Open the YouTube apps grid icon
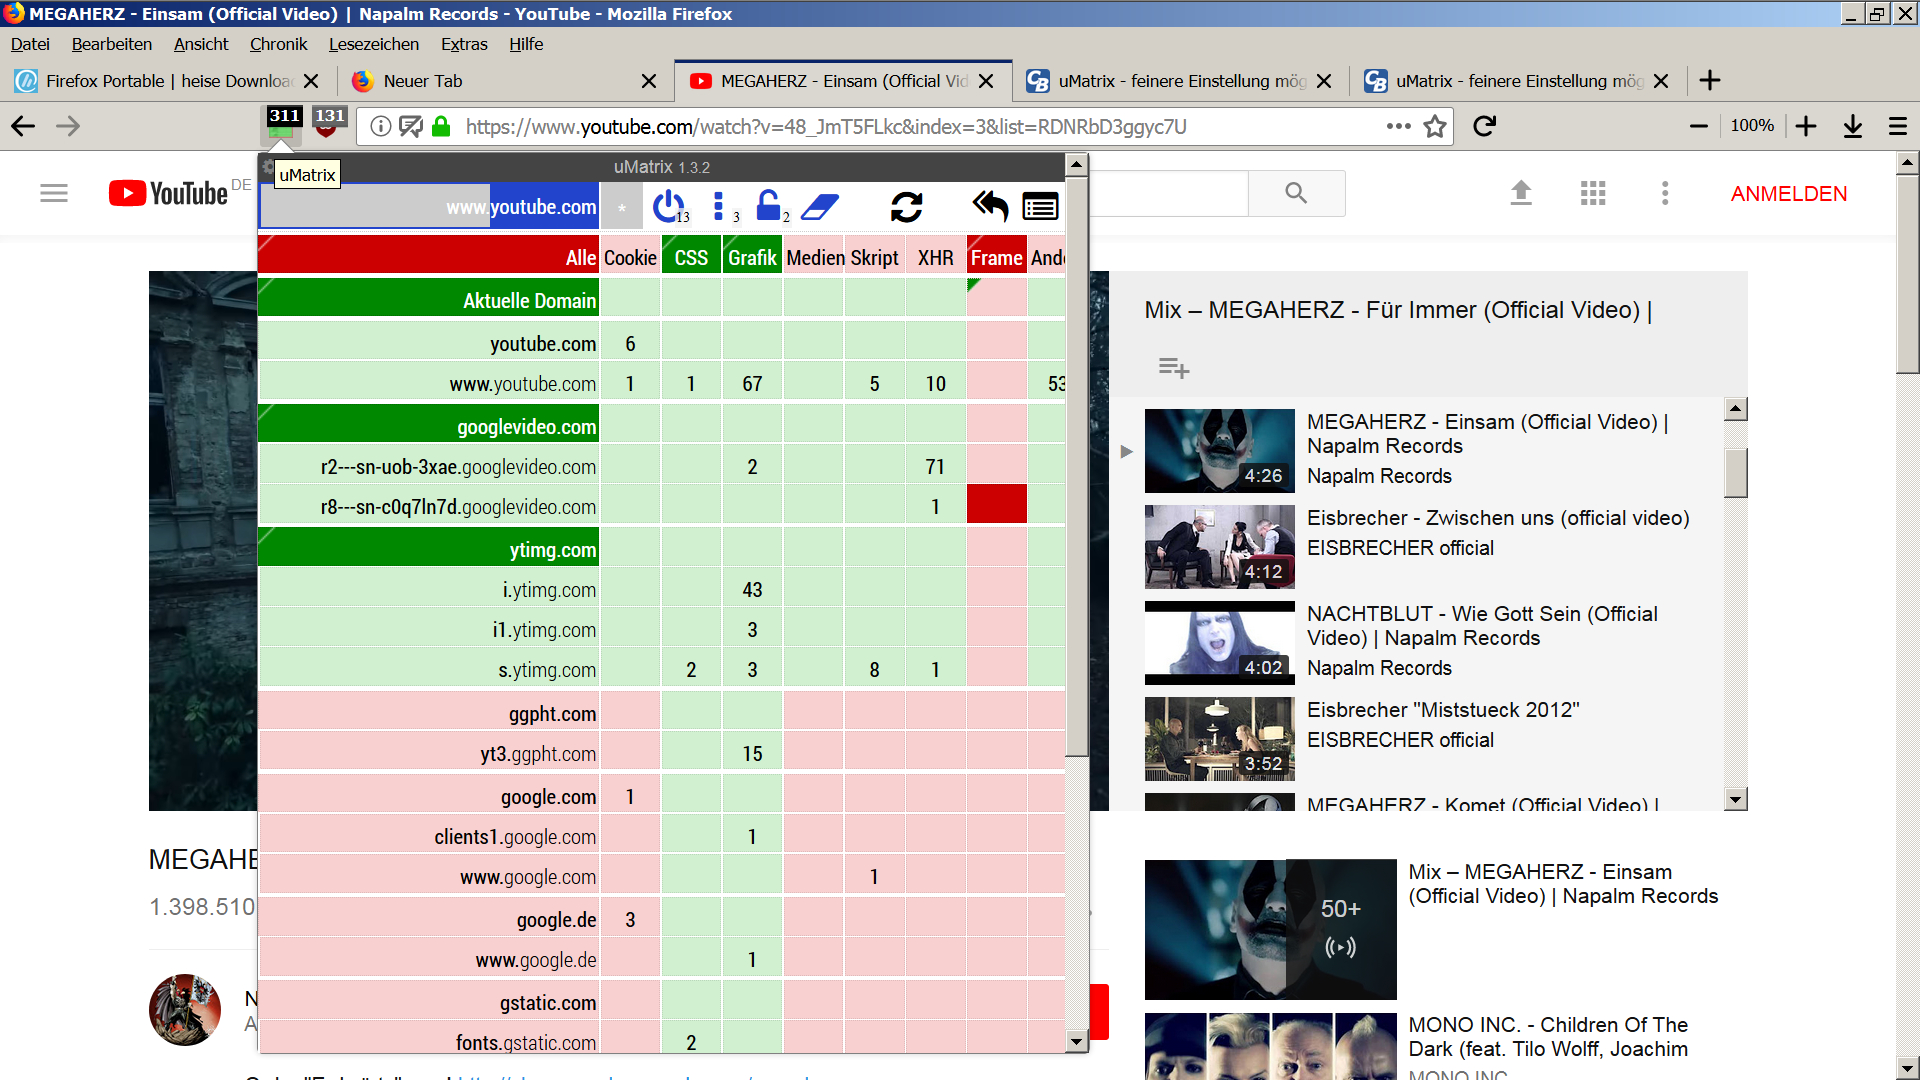The width and height of the screenshot is (1920, 1080). pos(1592,193)
